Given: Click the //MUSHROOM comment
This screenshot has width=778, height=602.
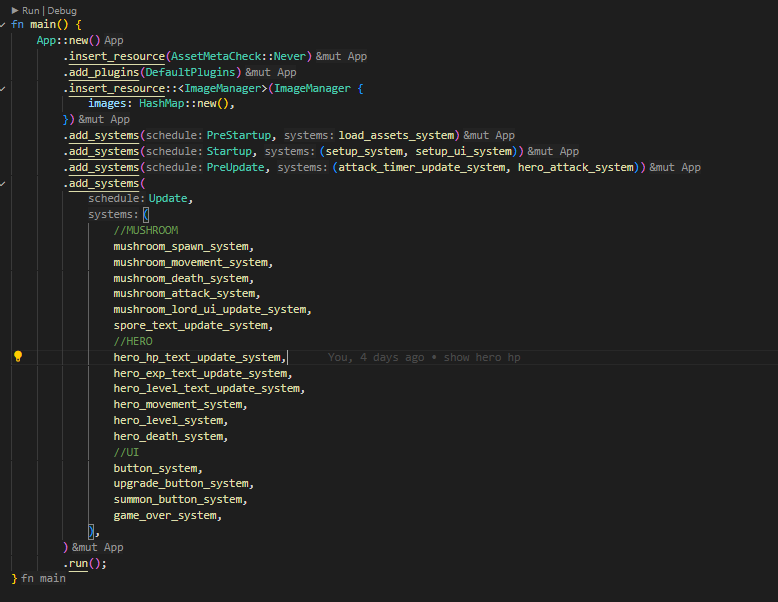Looking at the screenshot, I should (x=145, y=230).
